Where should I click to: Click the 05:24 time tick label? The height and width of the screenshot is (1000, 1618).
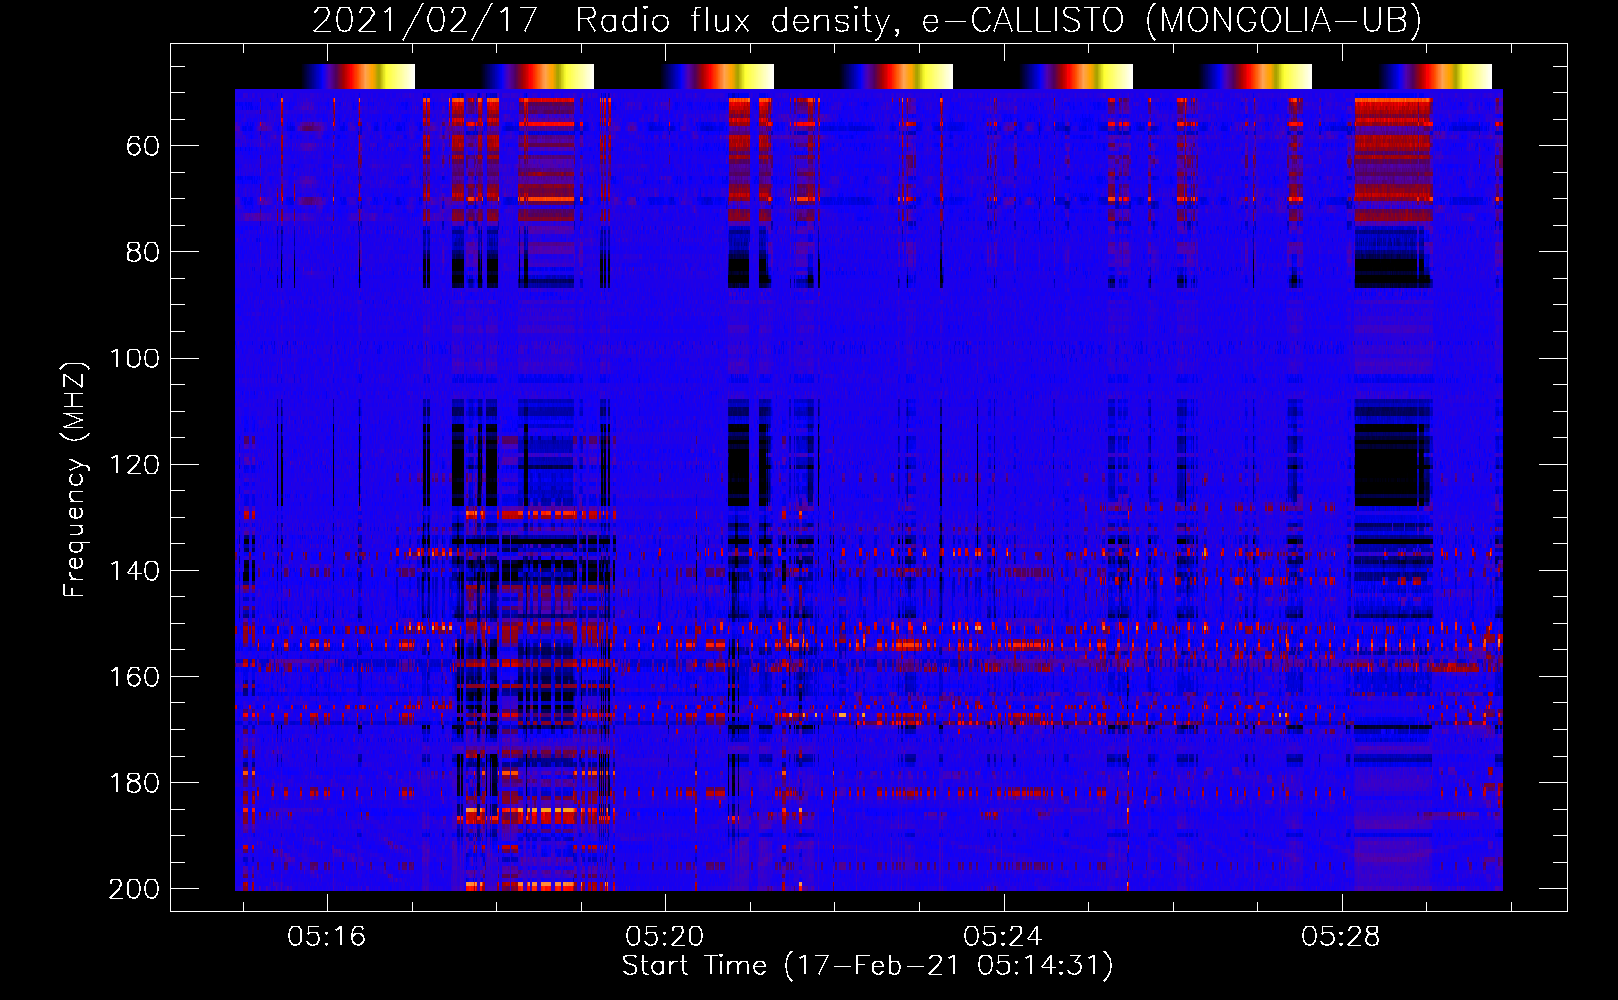[x=1003, y=937]
